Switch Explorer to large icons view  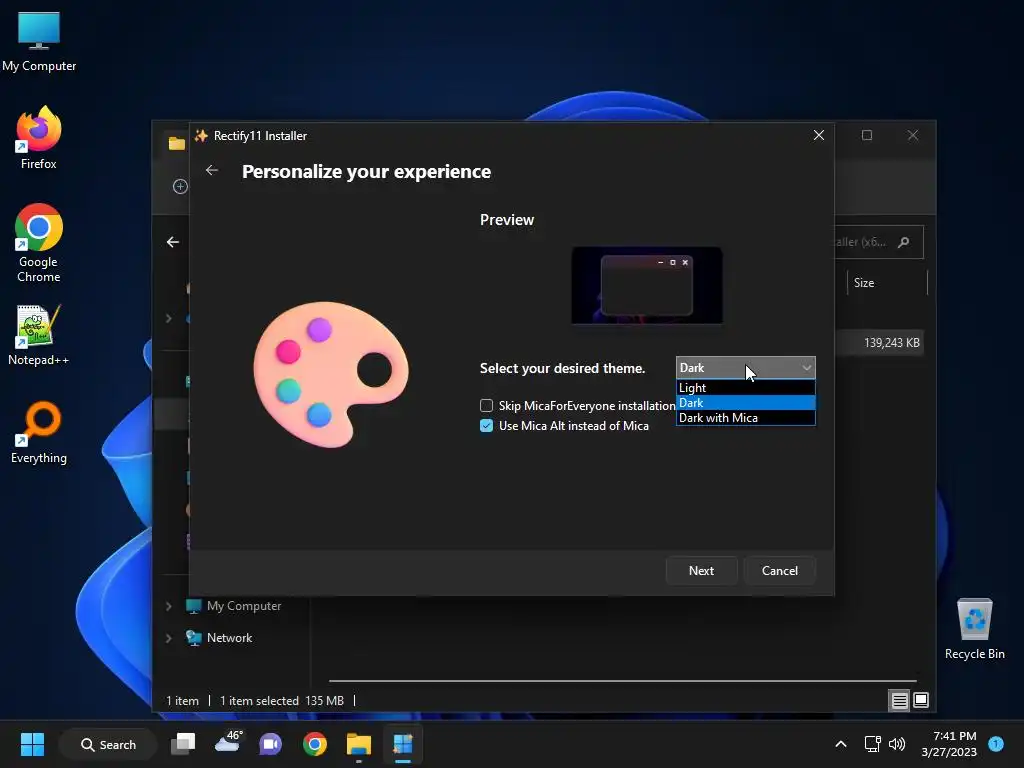[x=921, y=701]
